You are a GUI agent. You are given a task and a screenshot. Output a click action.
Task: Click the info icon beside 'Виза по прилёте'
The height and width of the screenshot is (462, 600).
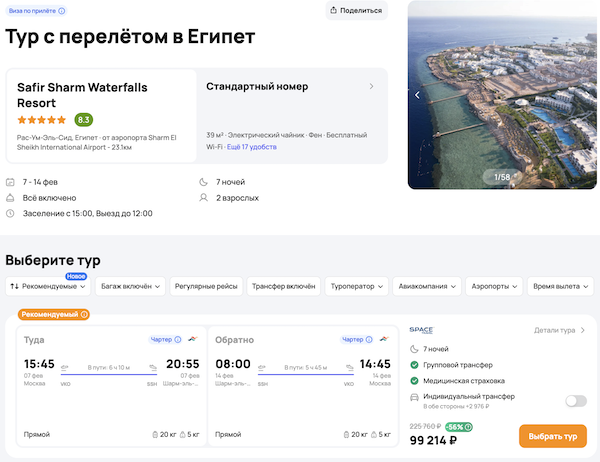click(62, 11)
